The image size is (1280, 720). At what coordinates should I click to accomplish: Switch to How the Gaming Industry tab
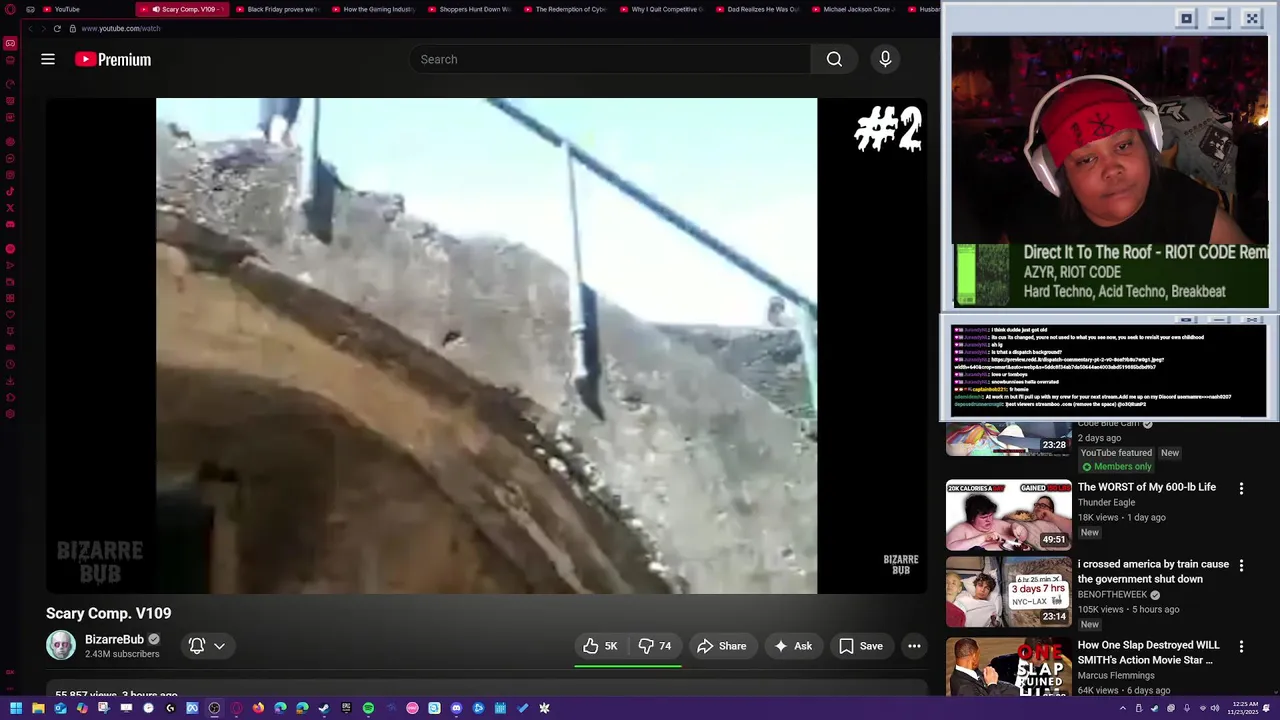click(x=373, y=9)
